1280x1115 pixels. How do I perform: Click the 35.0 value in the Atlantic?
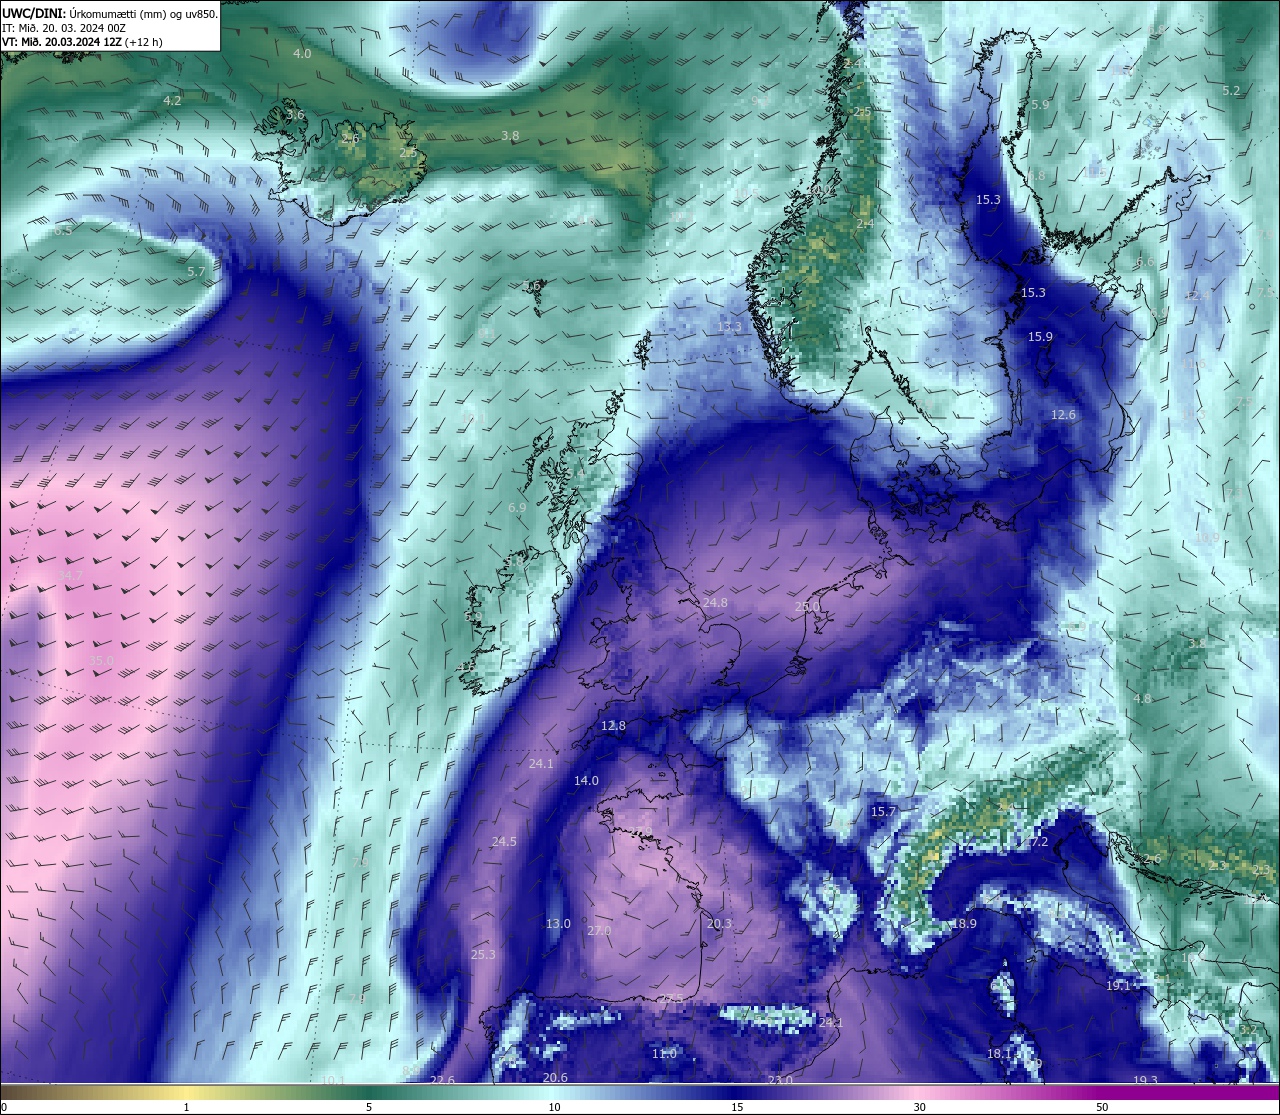(x=101, y=661)
